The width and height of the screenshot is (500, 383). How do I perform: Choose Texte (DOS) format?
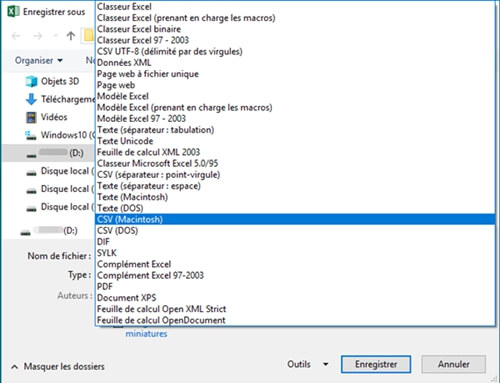295,208
